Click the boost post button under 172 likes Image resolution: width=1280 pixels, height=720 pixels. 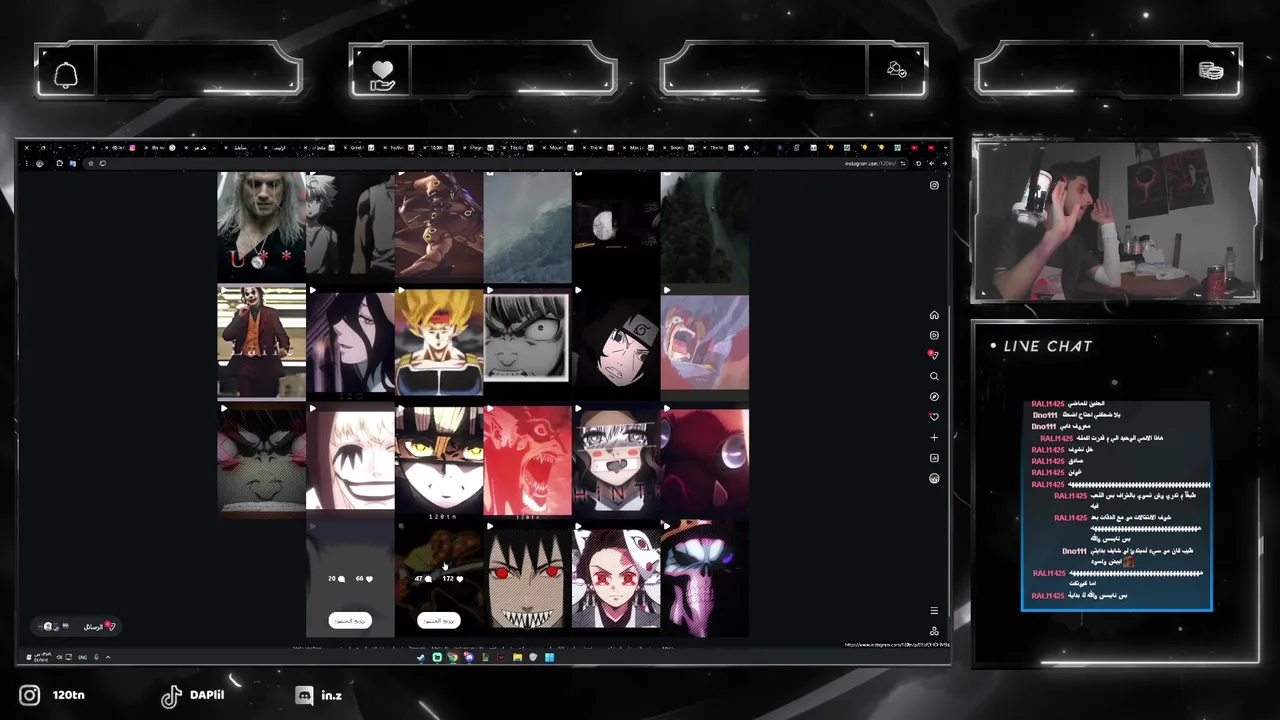(438, 620)
